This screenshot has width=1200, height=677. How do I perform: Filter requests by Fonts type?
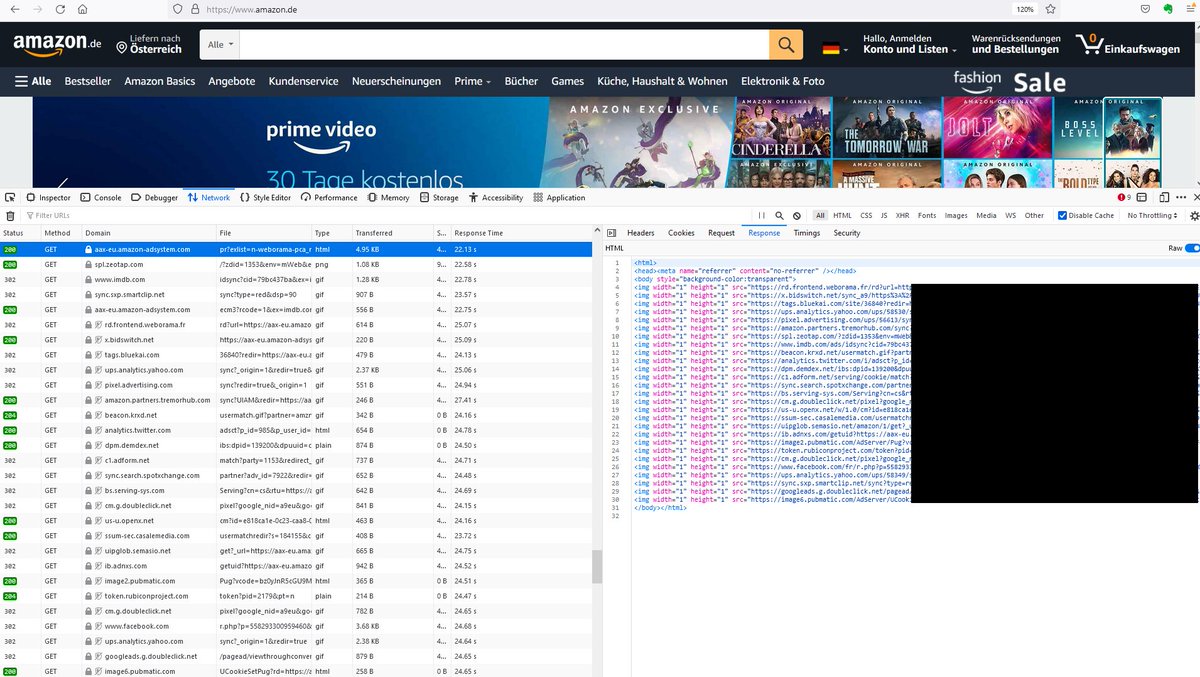coord(927,215)
